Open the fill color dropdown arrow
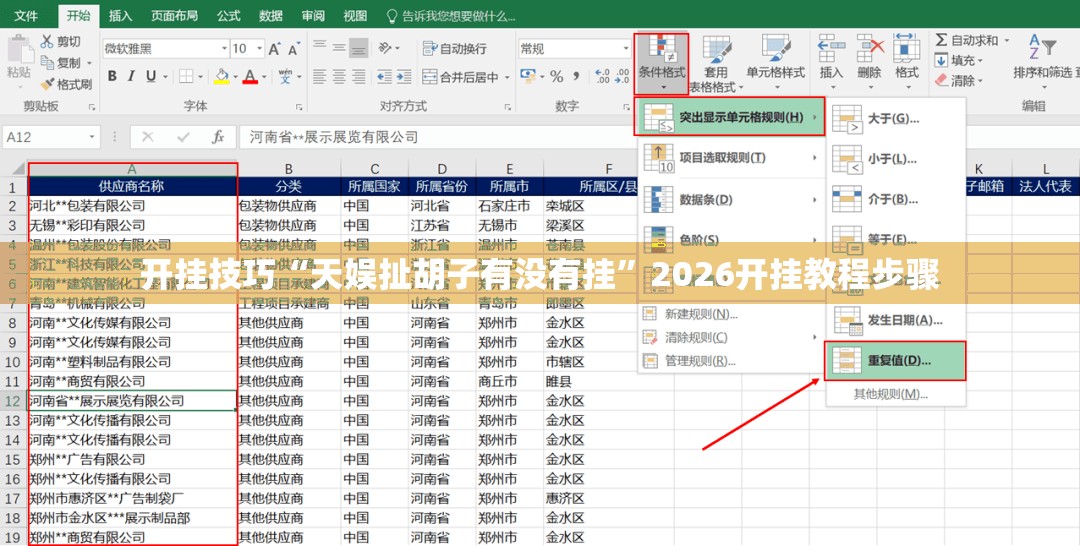This screenshot has height=546, width=1080. point(235,76)
